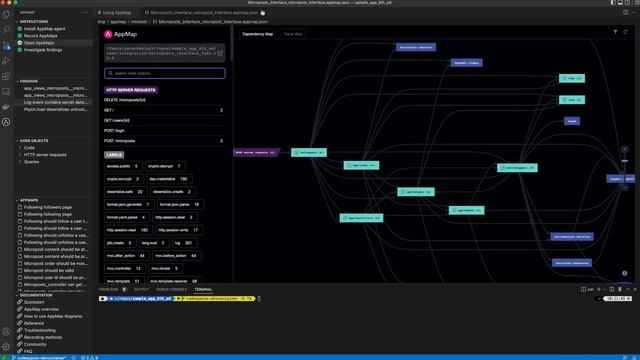This screenshot has width=640, height=360.
Task: Open the Output panel tab
Action: 141,289
